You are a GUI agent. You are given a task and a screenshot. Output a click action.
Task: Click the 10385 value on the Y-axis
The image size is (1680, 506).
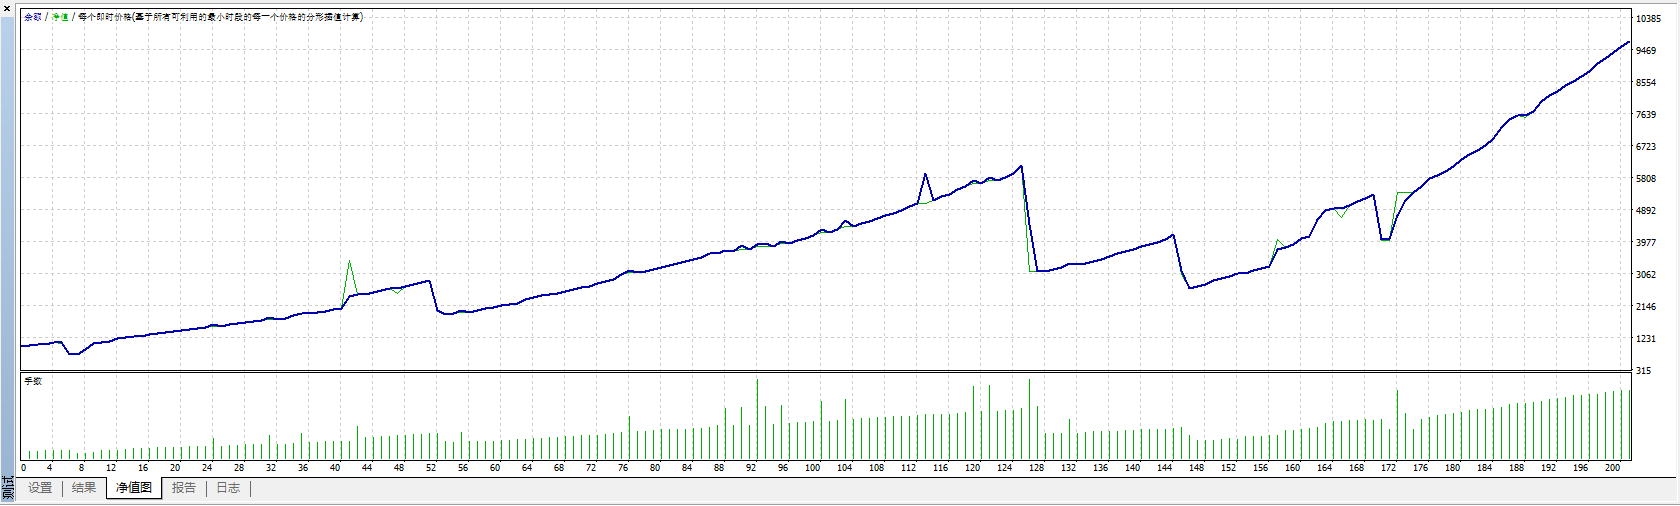point(1648,19)
